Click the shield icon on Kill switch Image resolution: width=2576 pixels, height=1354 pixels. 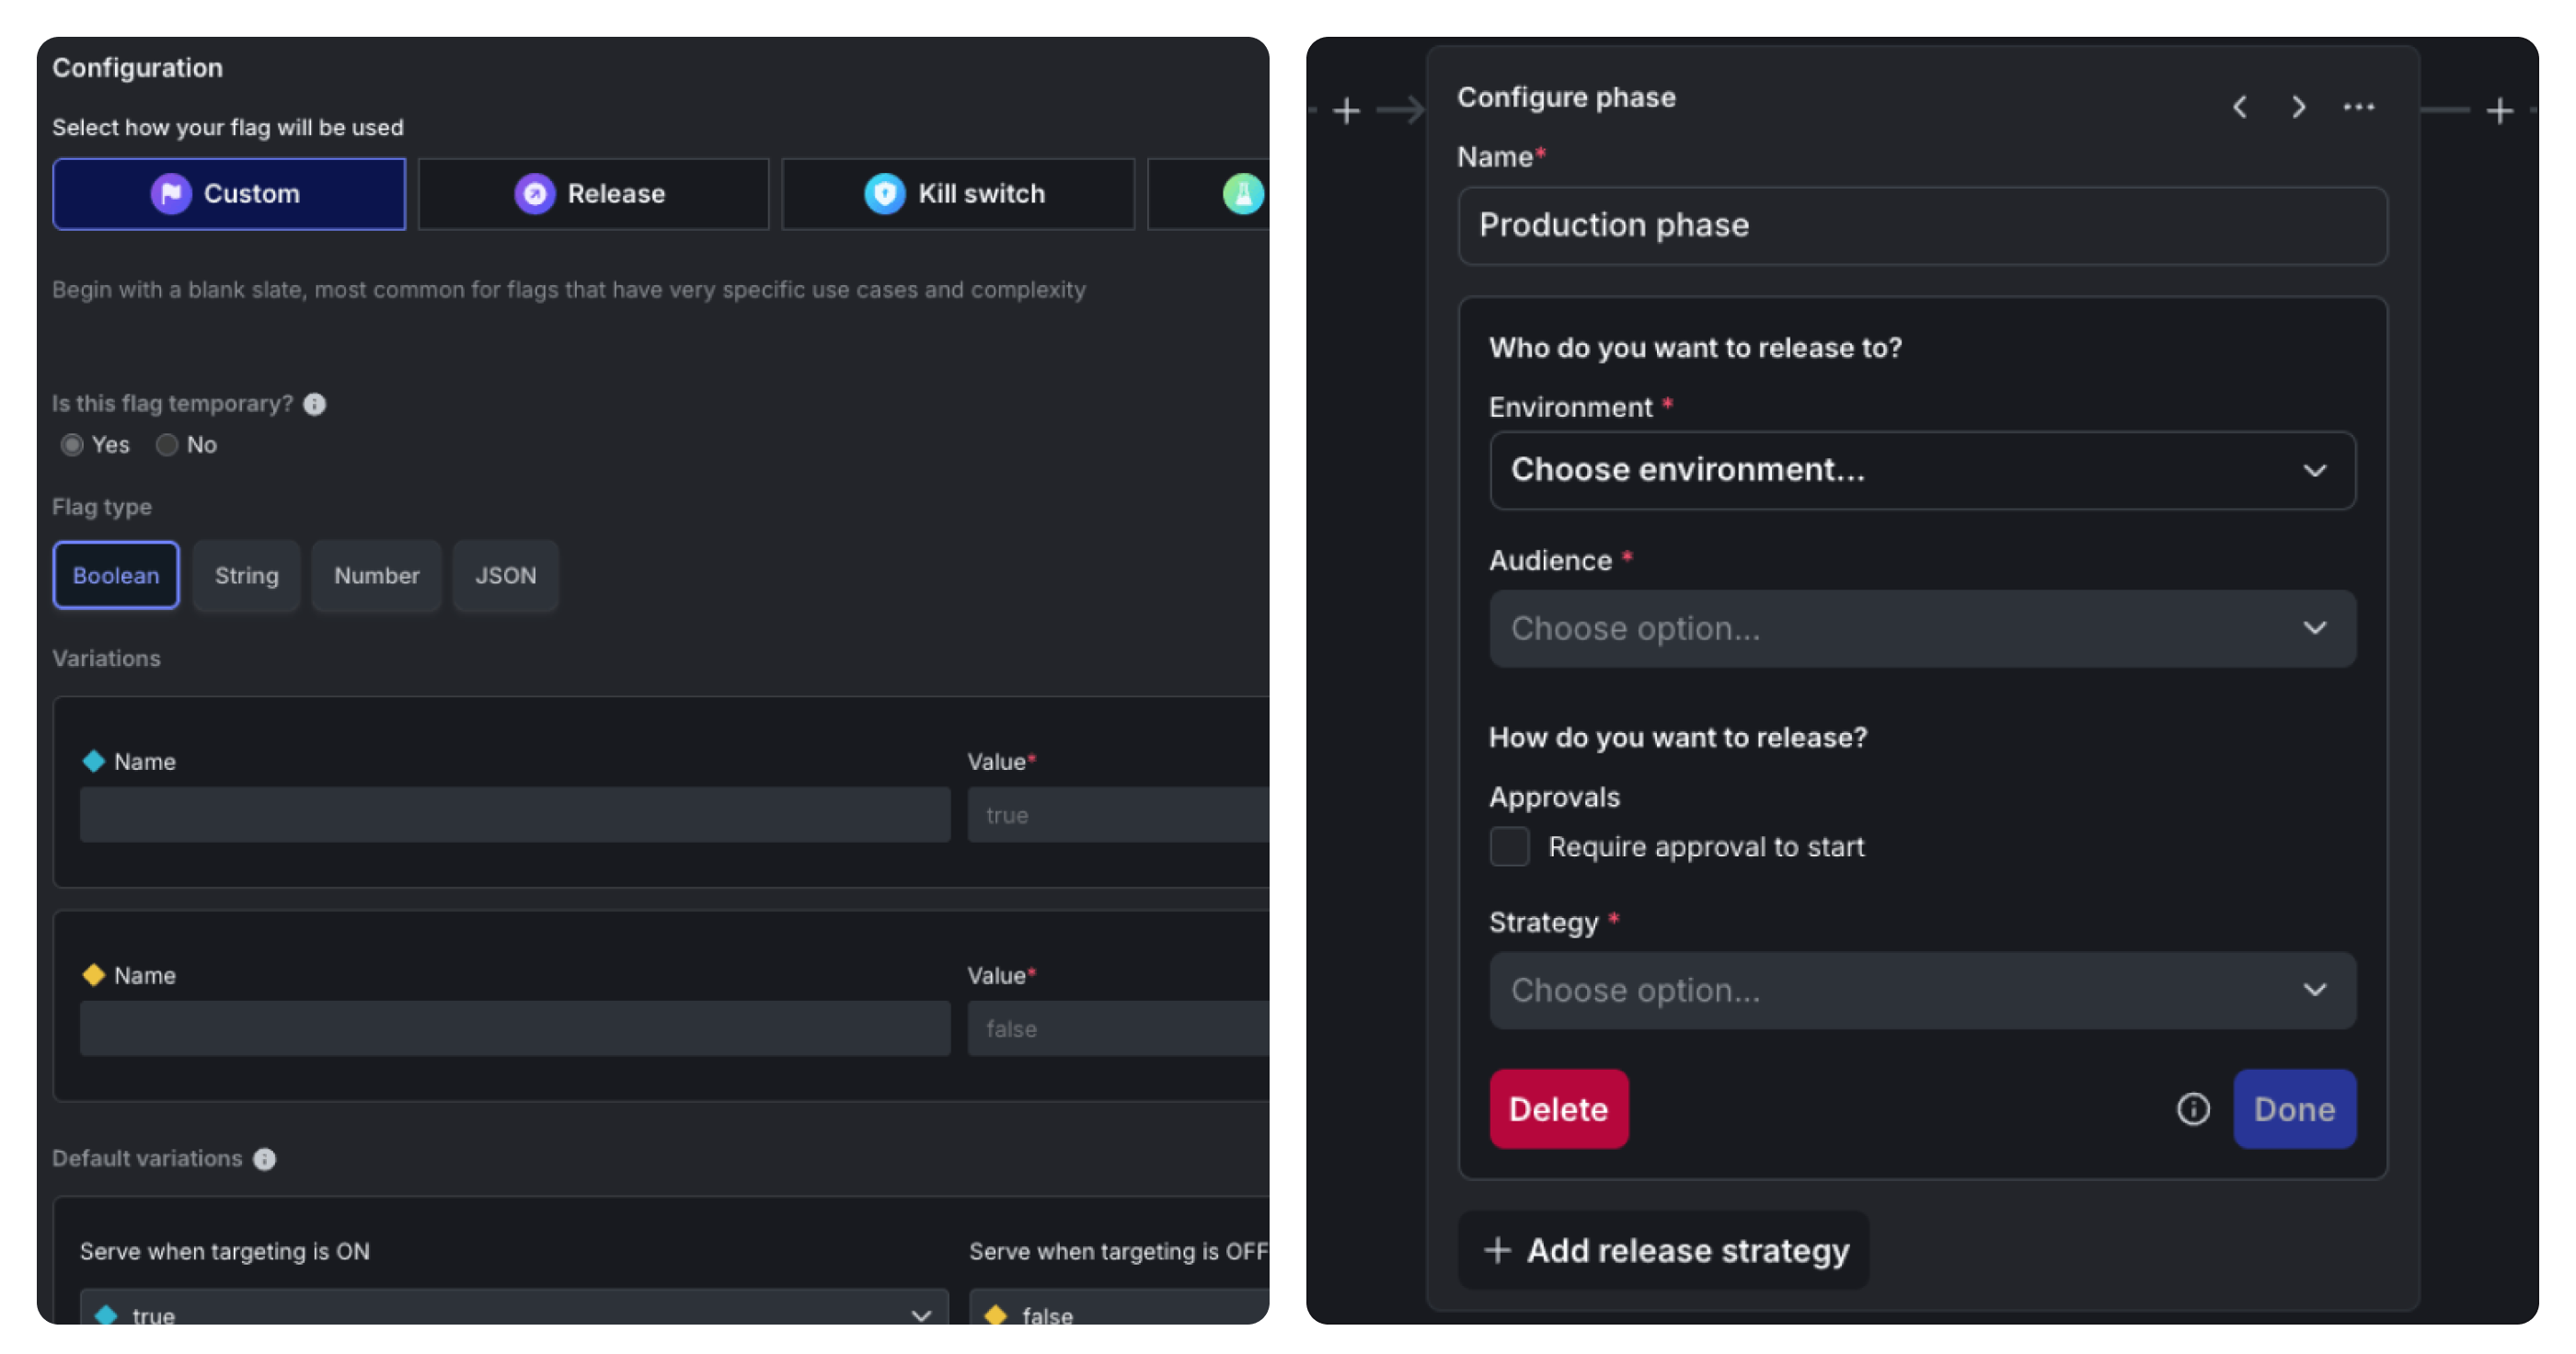[x=885, y=194]
